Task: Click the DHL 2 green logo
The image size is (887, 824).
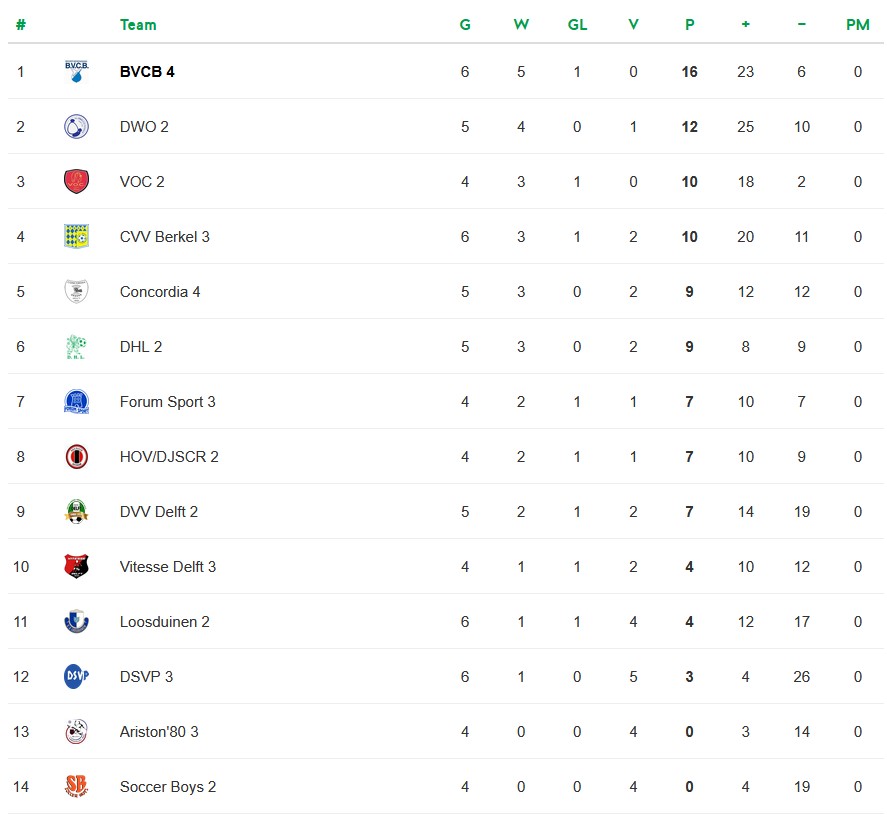Action: (x=76, y=347)
